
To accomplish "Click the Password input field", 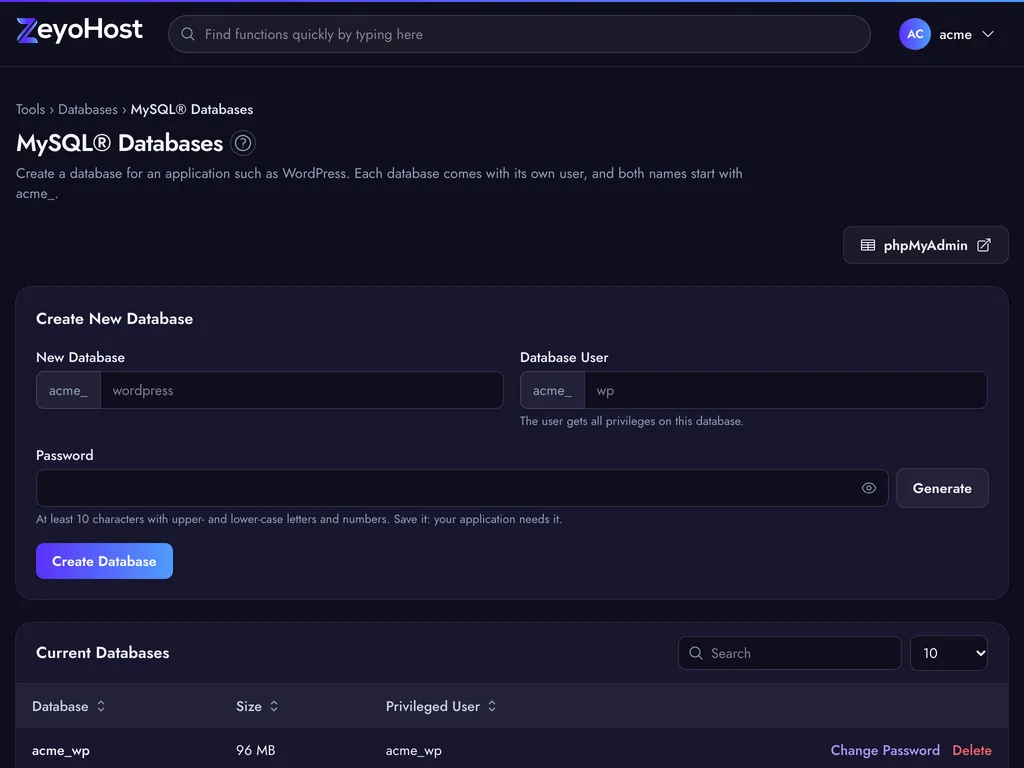I will (x=462, y=488).
